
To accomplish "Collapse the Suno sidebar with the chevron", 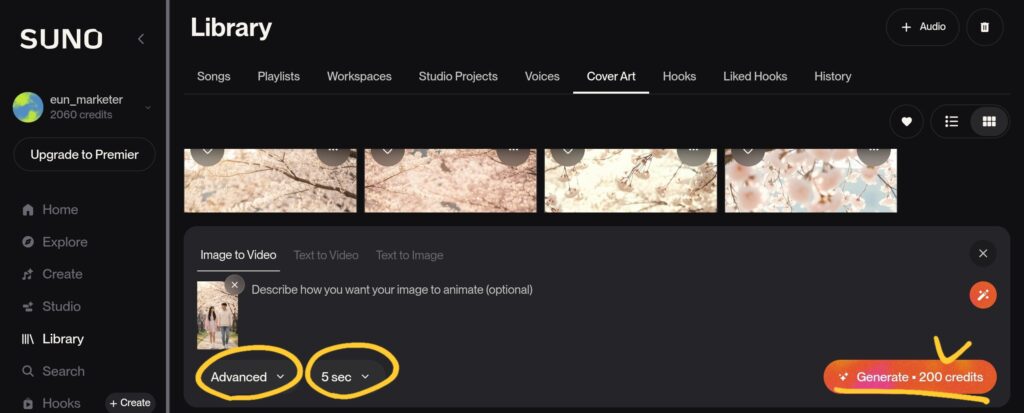I will coord(141,39).
